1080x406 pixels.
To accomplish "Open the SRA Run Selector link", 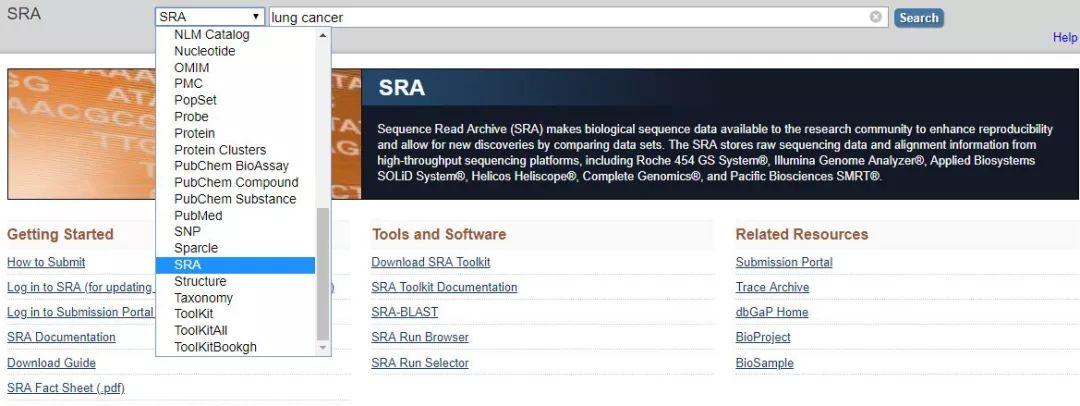I will [419, 363].
